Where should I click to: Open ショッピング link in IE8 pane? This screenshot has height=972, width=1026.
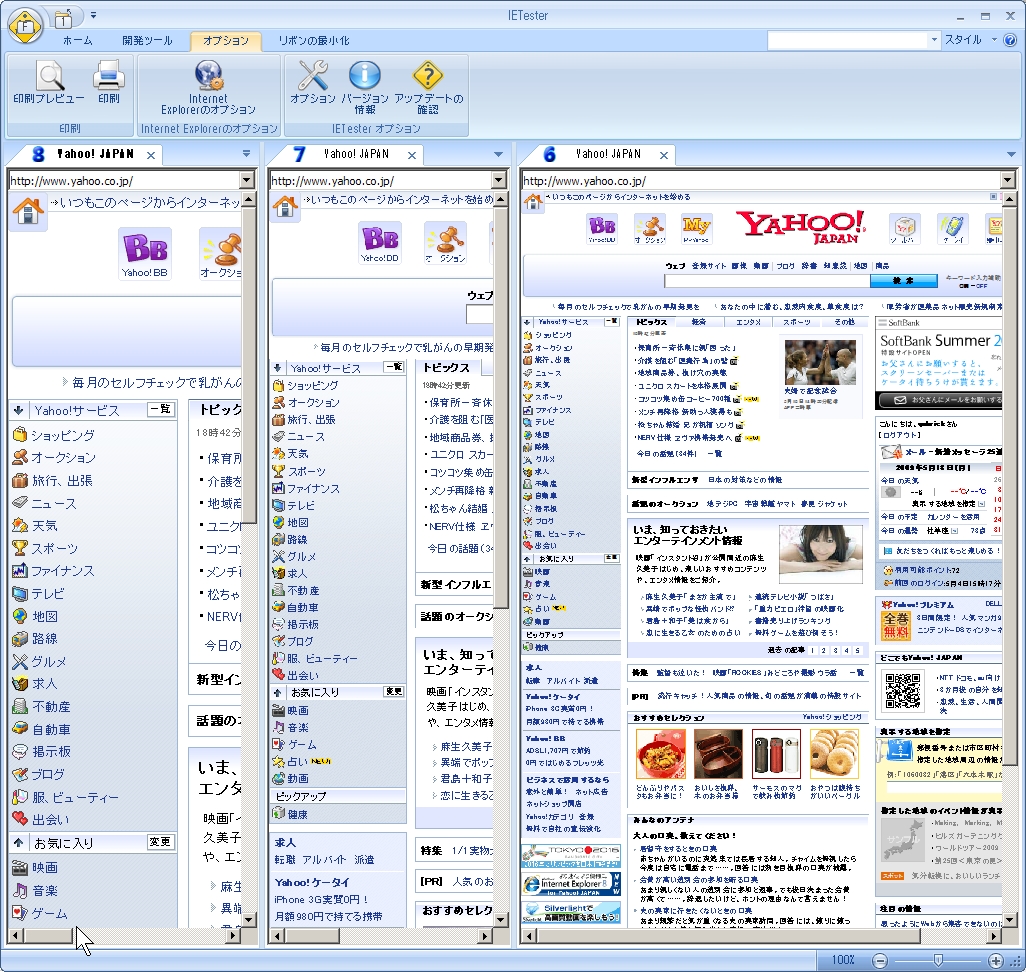click(x=63, y=435)
